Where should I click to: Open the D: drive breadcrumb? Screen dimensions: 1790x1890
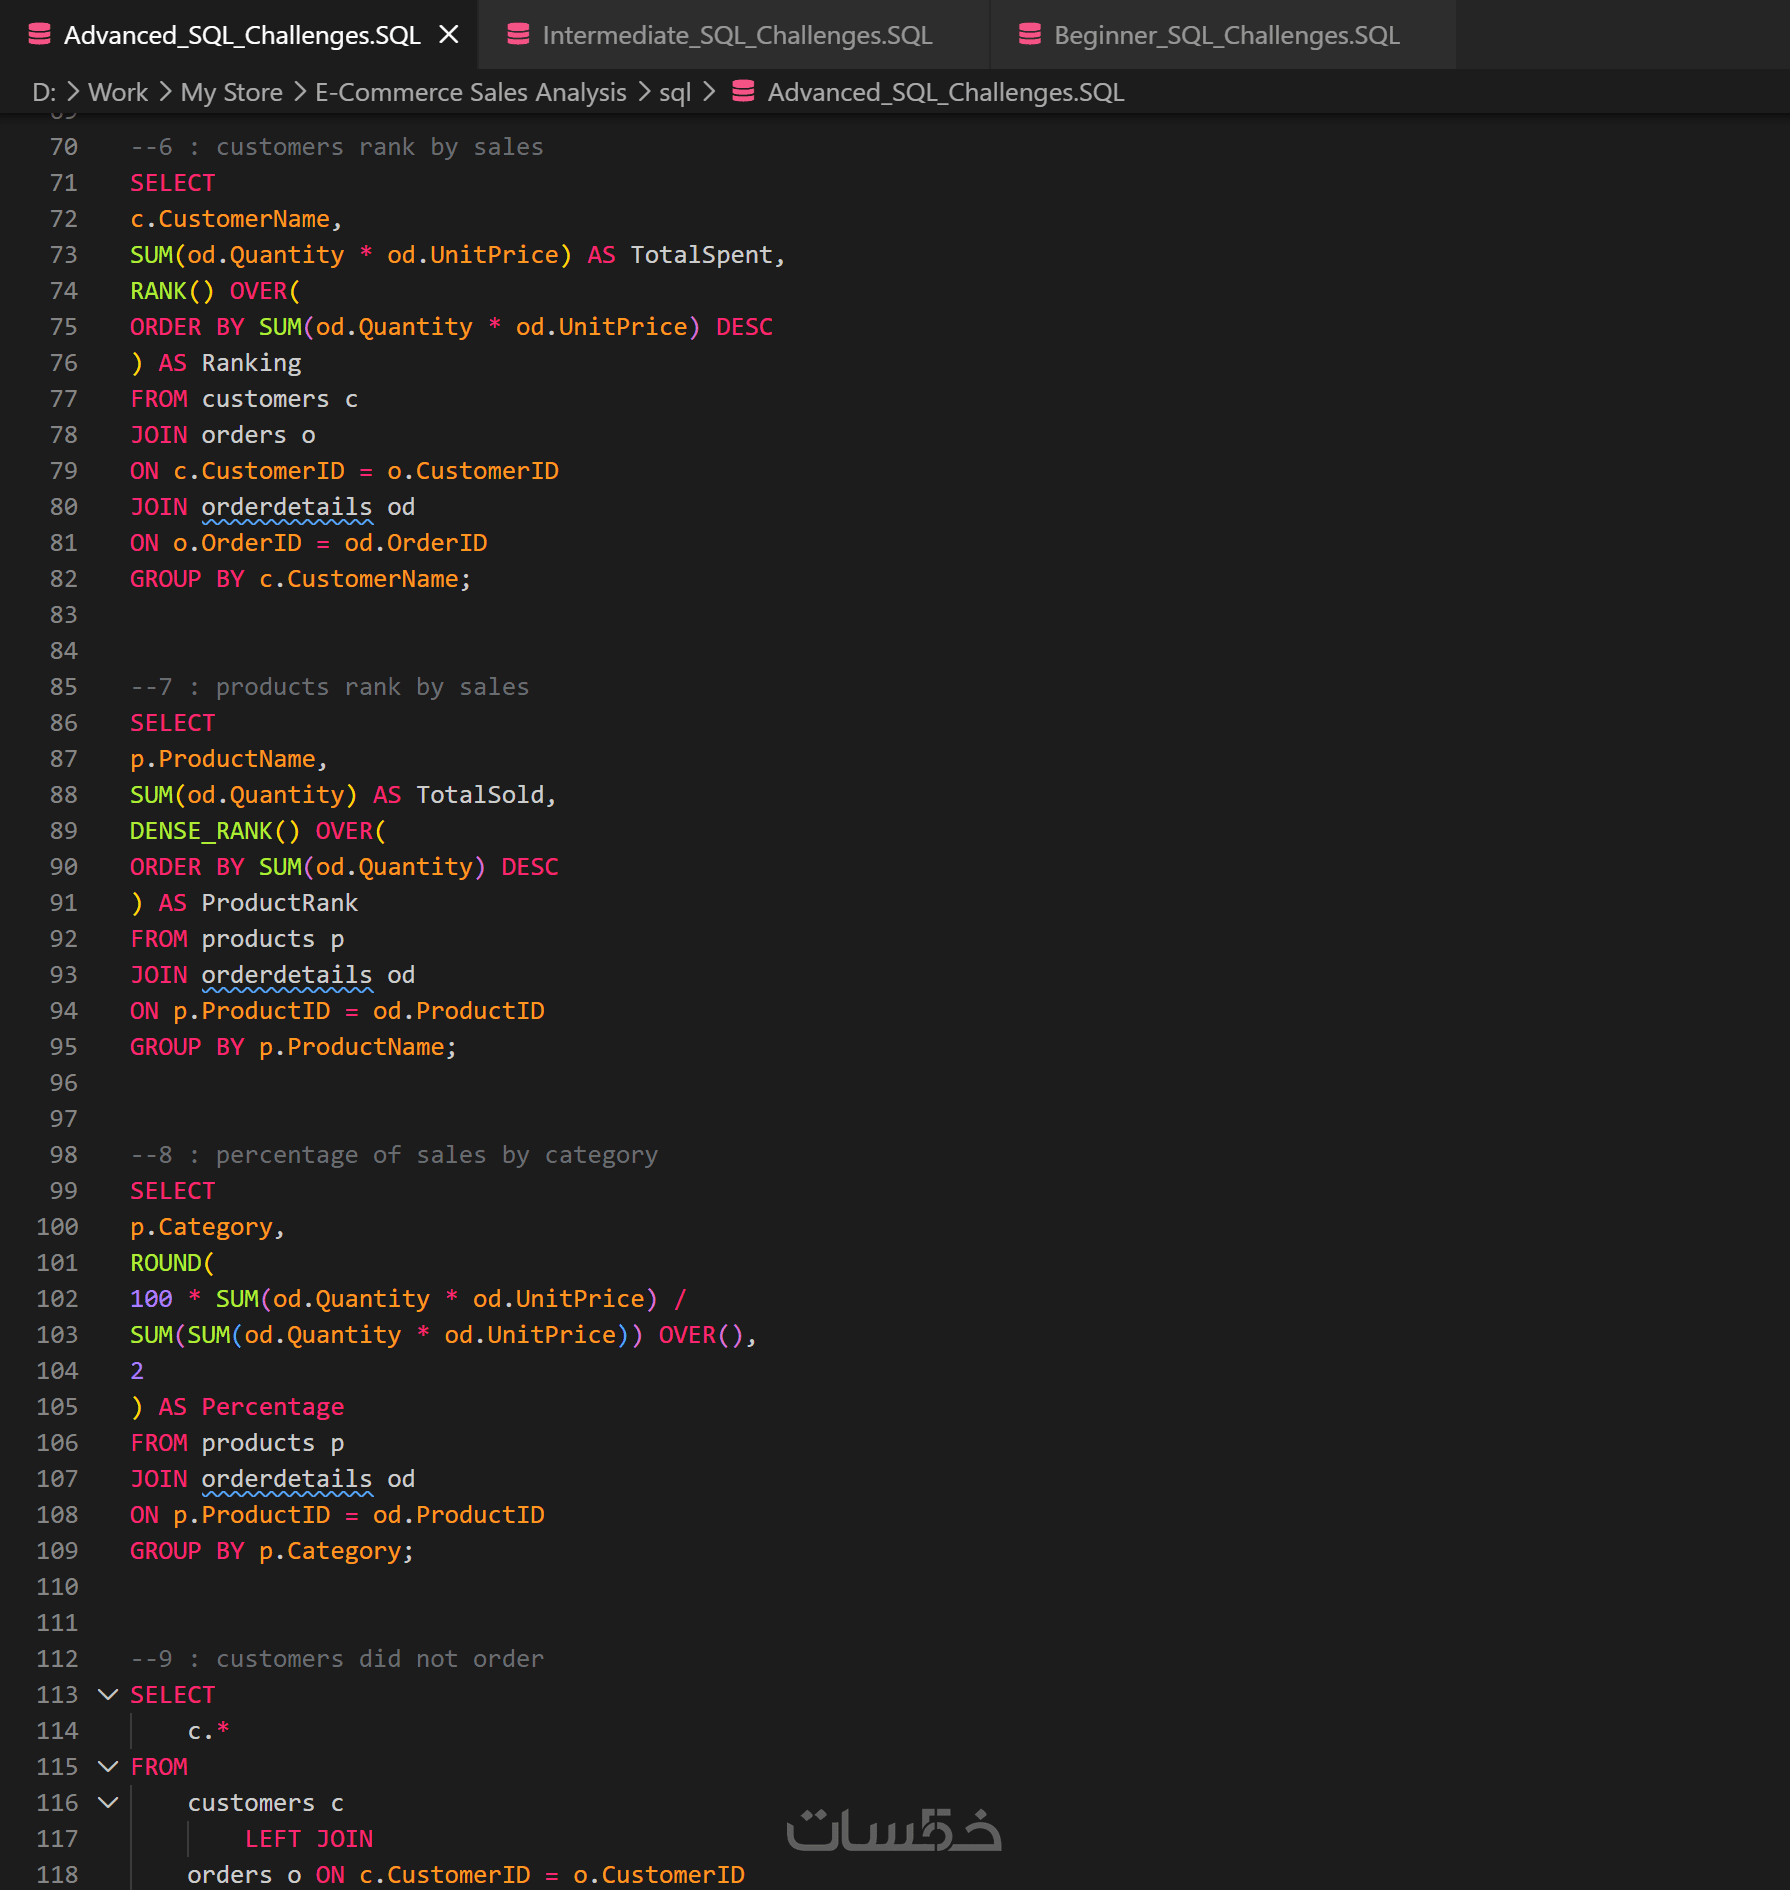click(44, 92)
